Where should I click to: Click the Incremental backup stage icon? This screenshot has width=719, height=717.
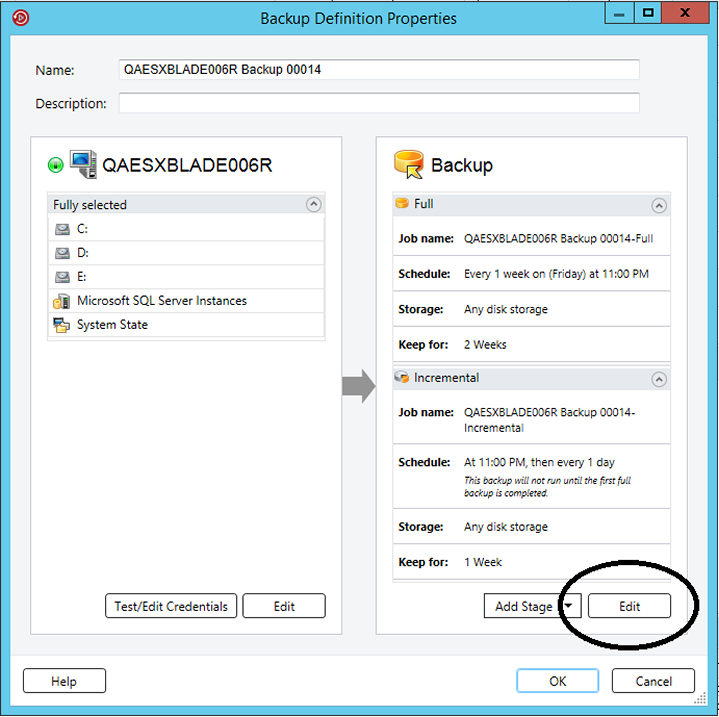click(x=402, y=377)
